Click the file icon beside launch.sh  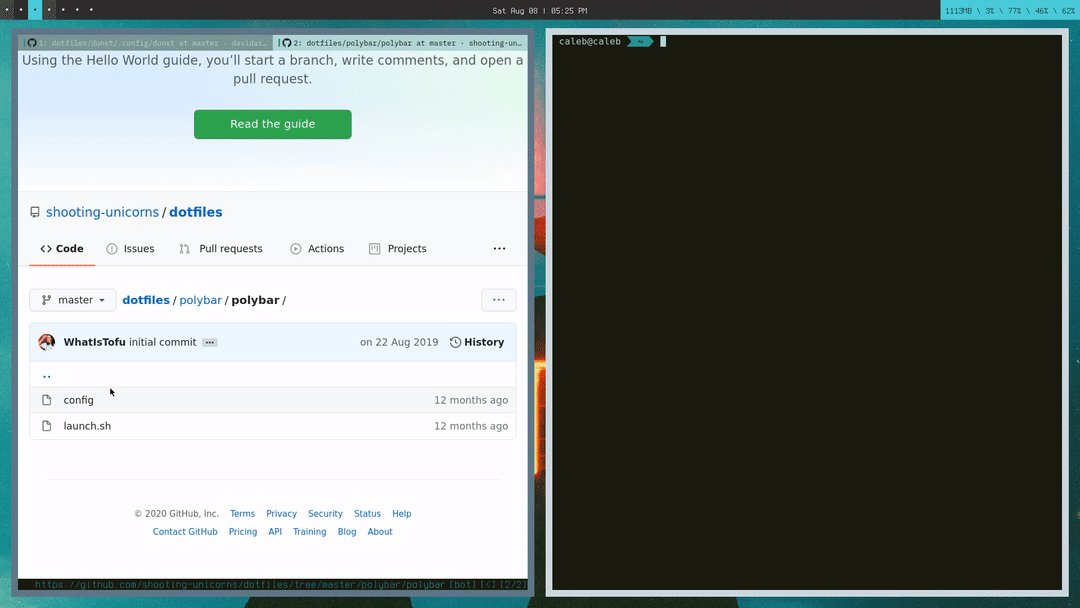click(47, 426)
